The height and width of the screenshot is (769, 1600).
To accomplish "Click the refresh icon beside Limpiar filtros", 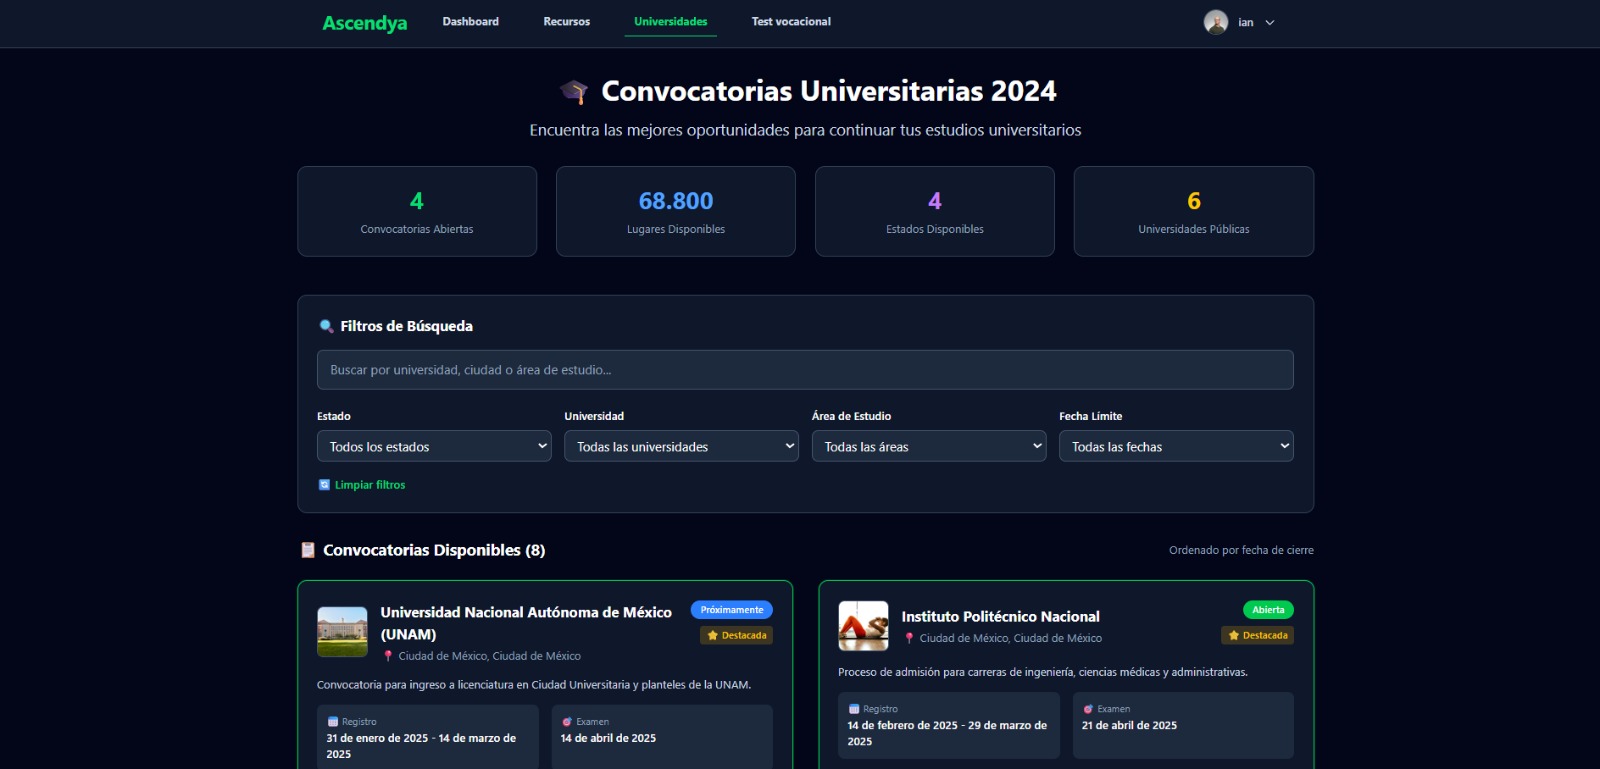I will tap(324, 485).
